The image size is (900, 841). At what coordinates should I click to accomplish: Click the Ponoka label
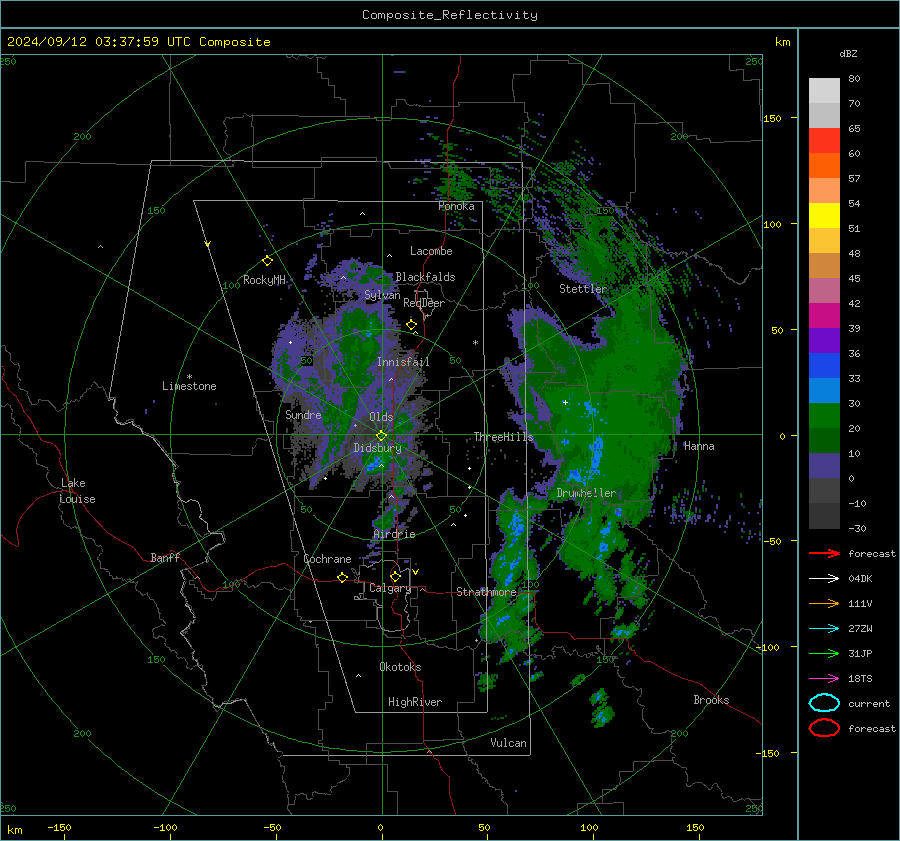pyautogui.click(x=456, y=206)
